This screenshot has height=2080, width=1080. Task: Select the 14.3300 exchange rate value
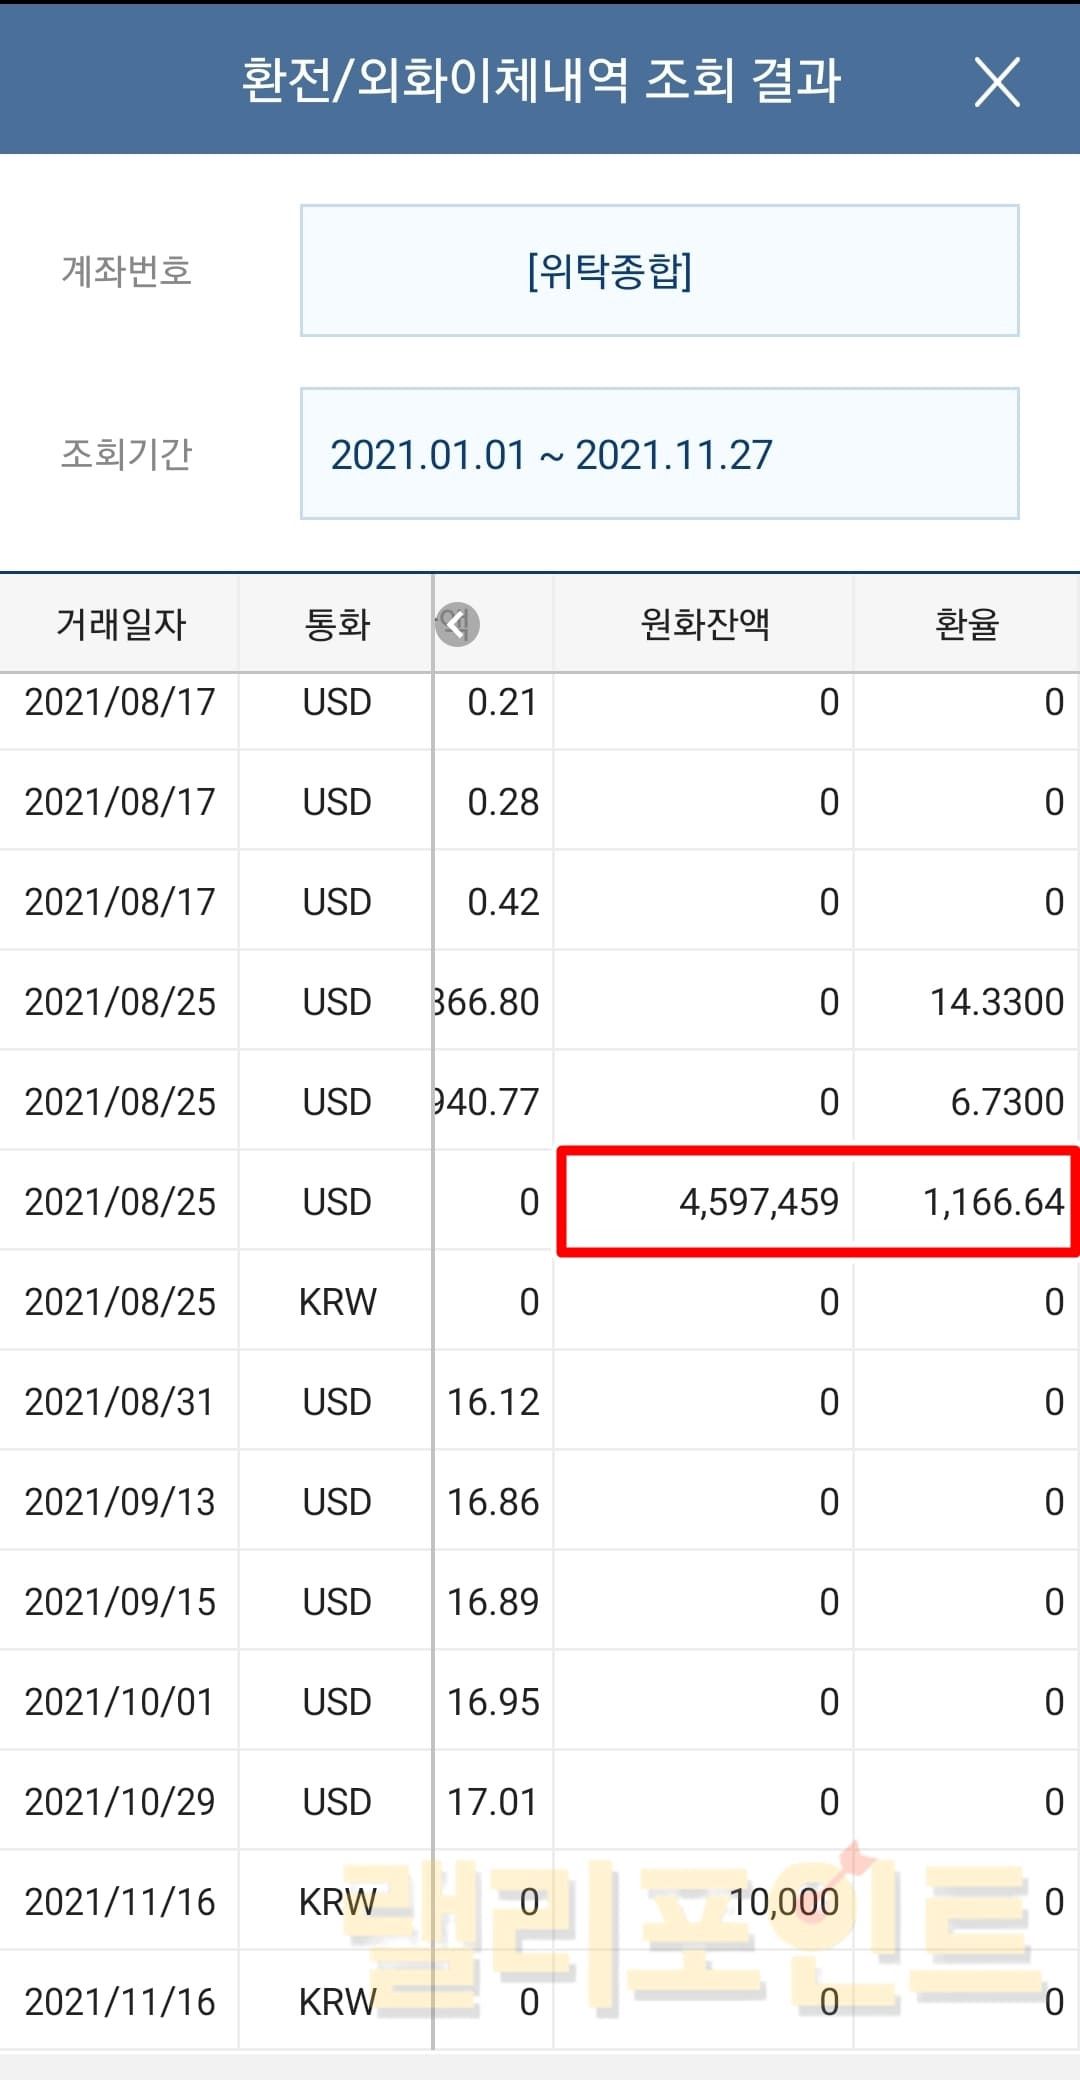(x=996, y=1002)
